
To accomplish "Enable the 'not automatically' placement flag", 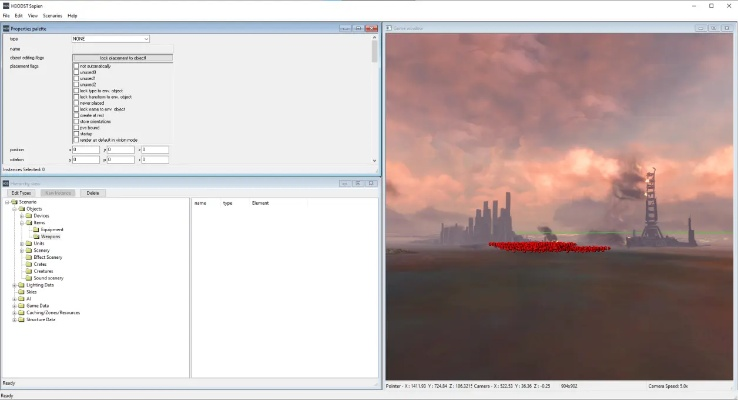I will pos(76,66).
